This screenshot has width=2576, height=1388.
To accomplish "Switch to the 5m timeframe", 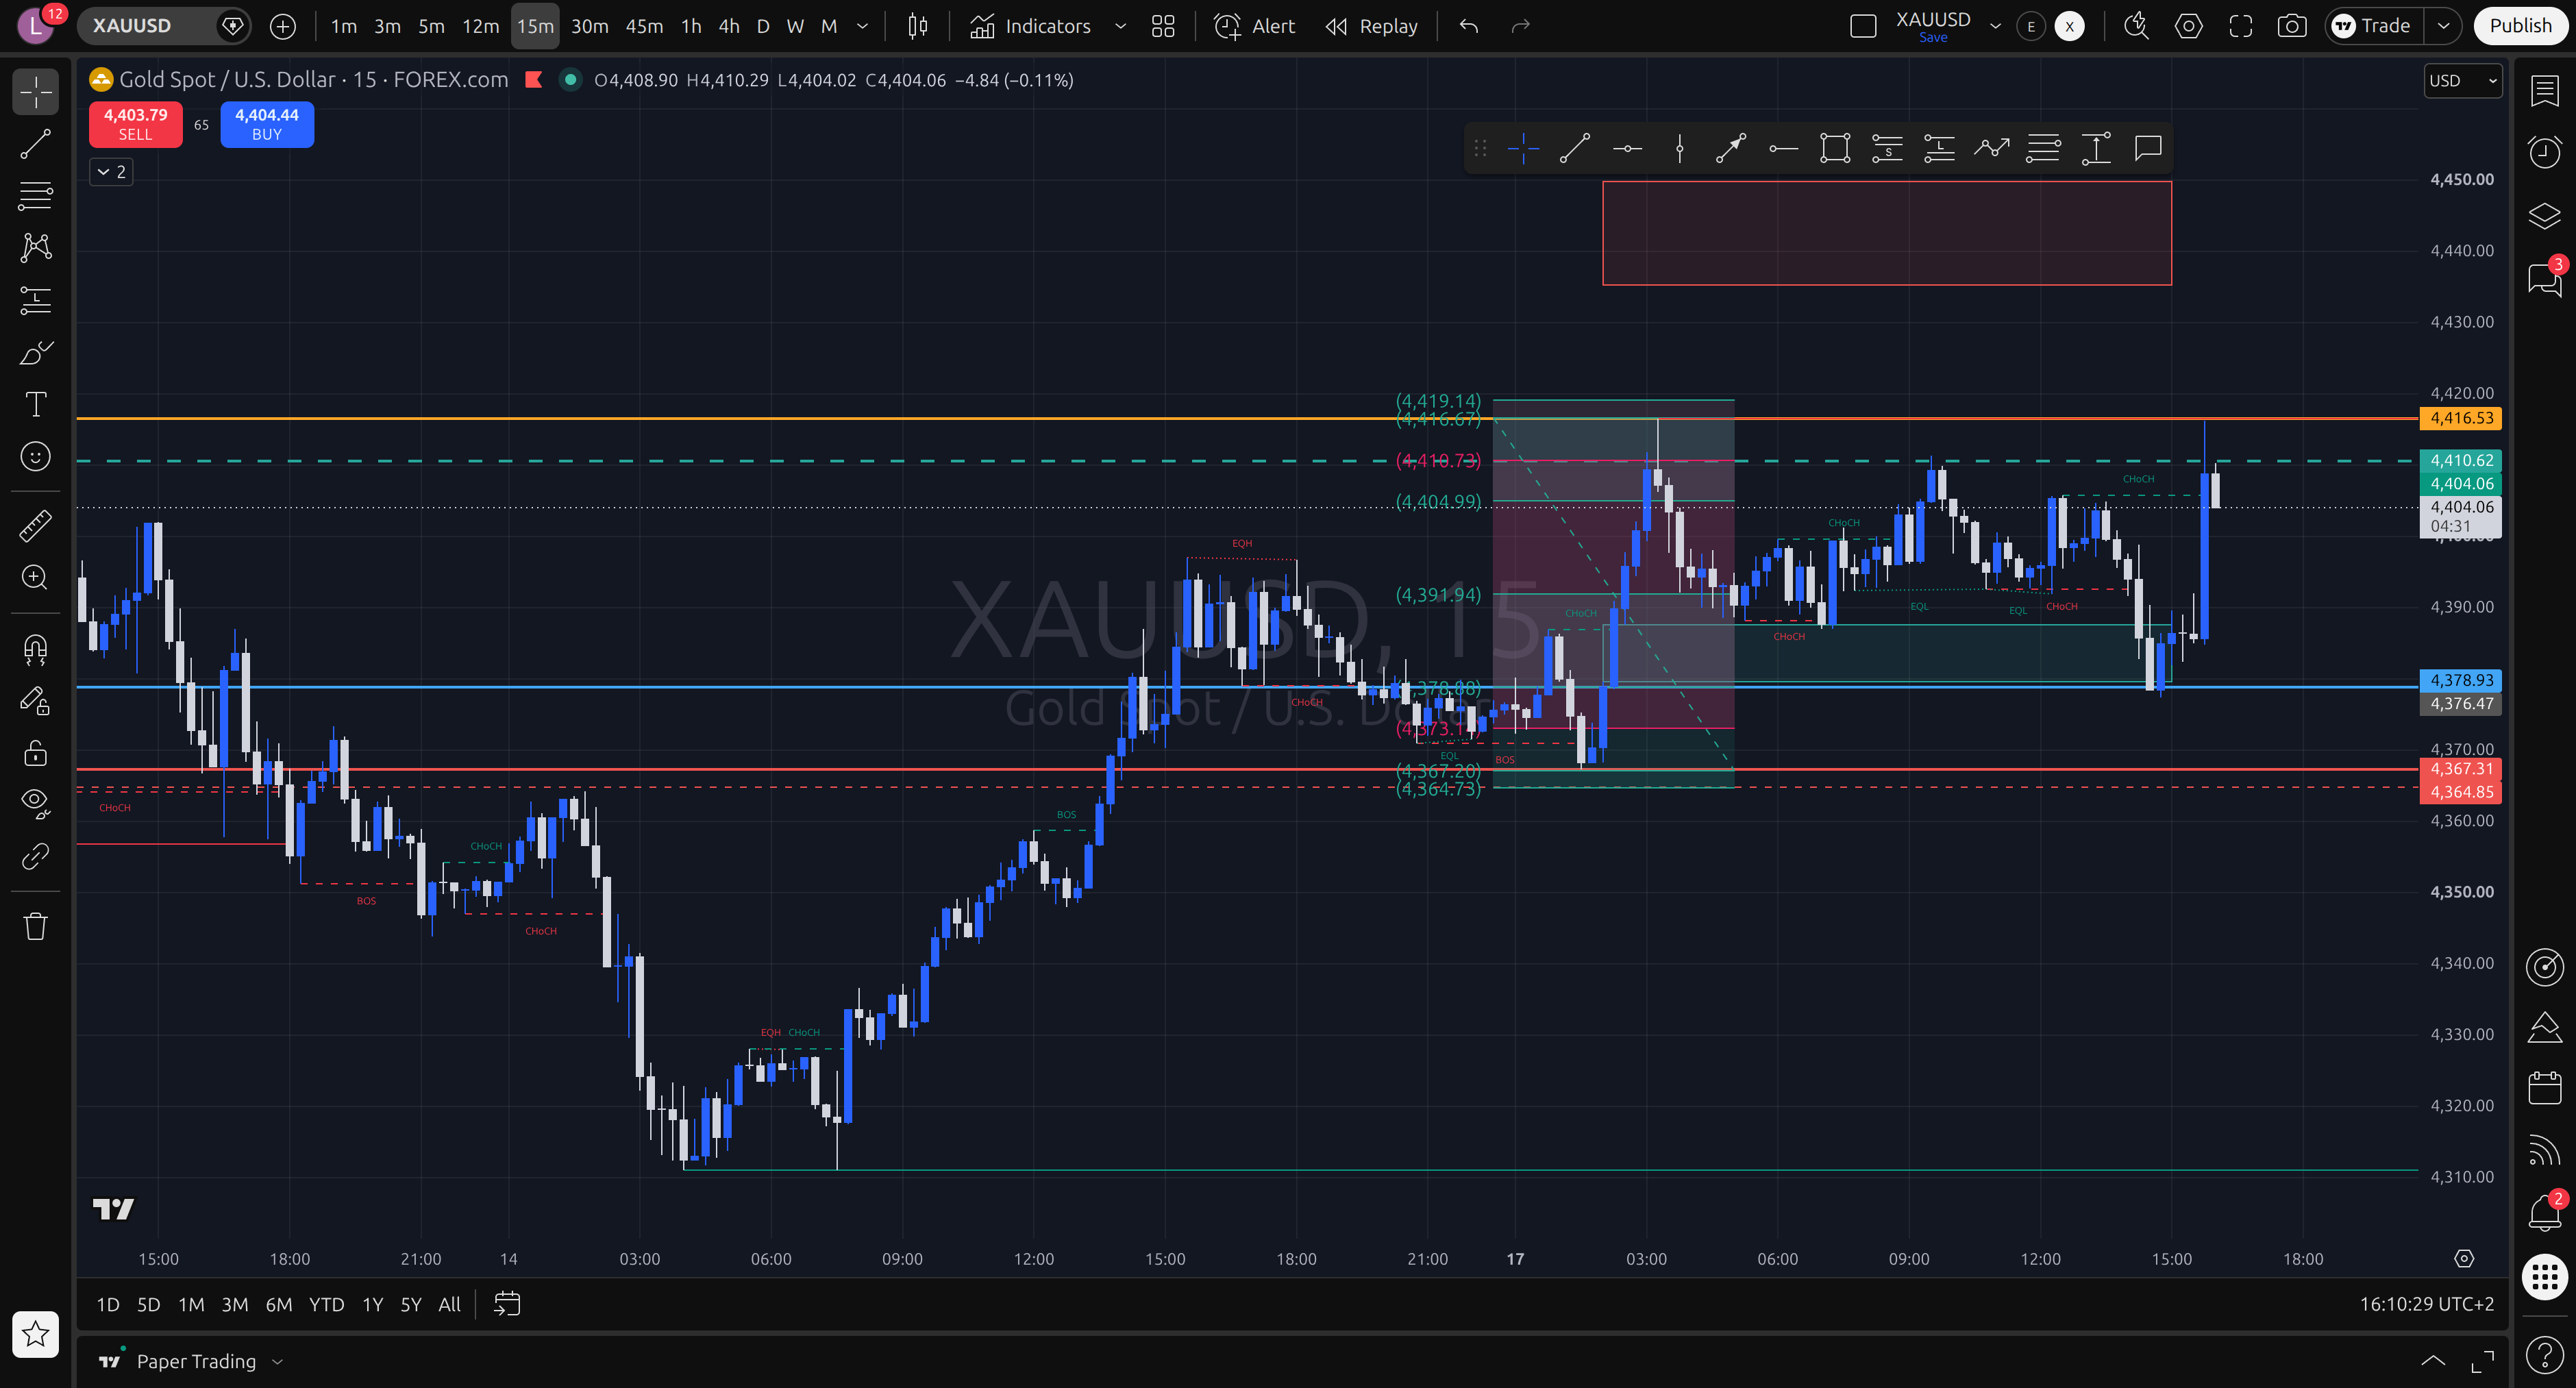I will coord(431,26).
